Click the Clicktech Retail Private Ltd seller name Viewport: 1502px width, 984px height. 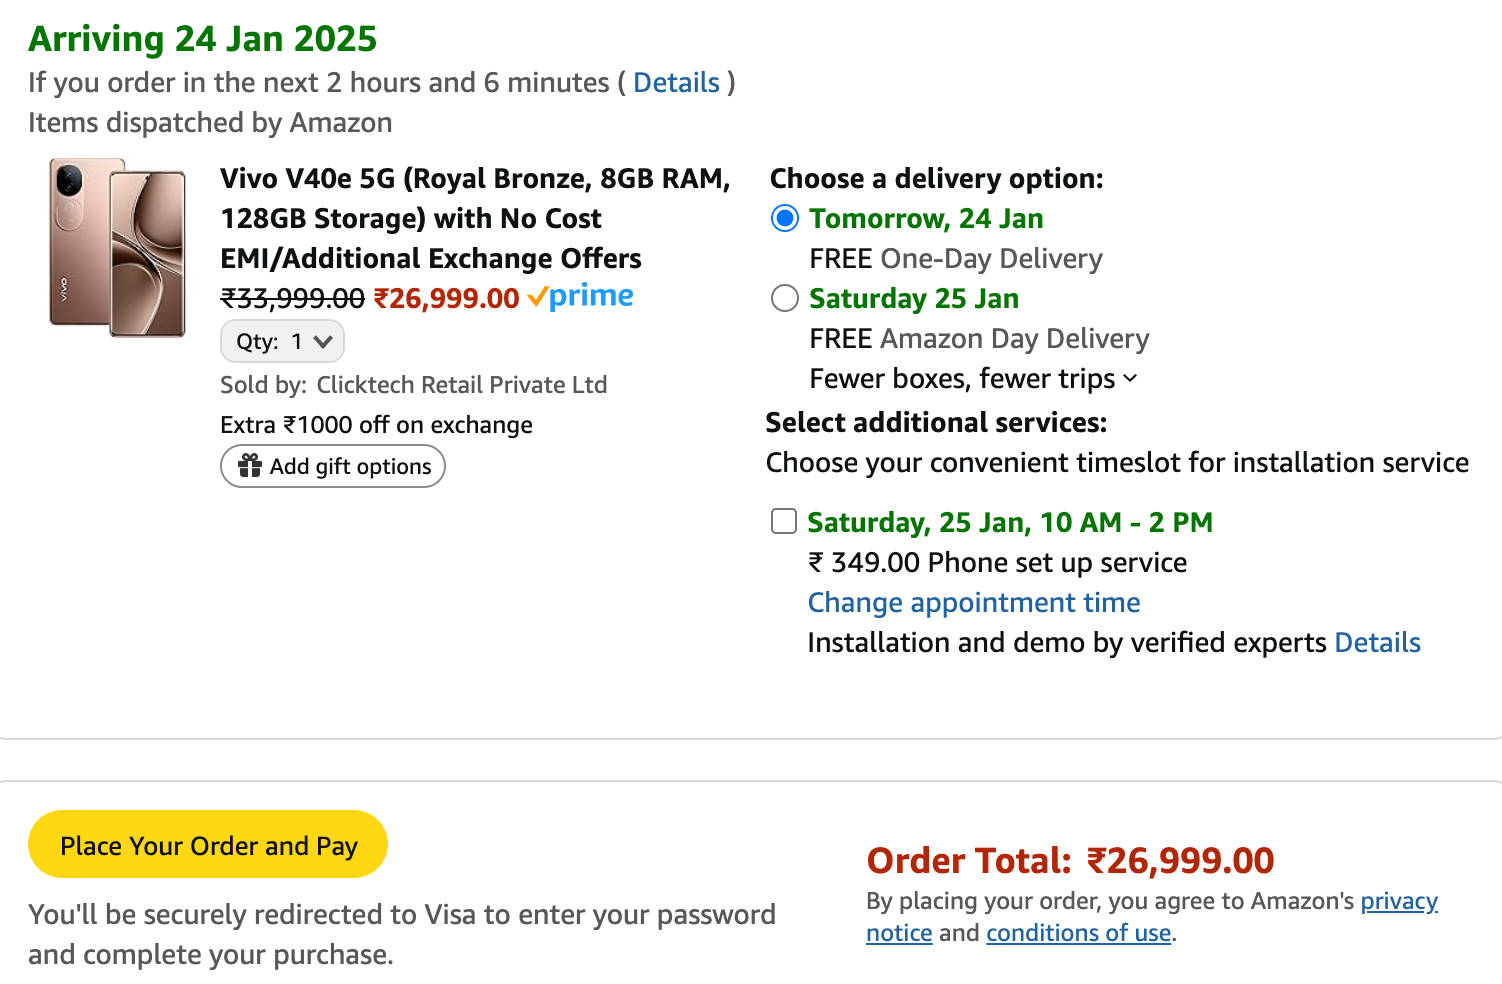point(461,385)
